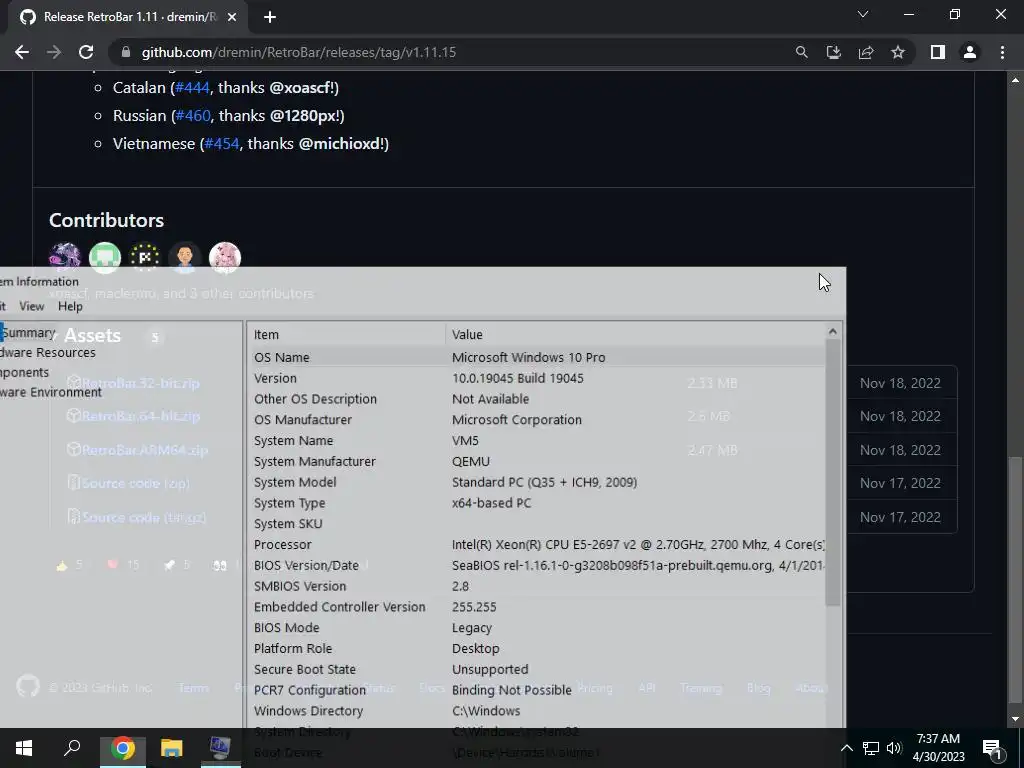This screenshot has width=1024, height=768.
Task: Select the Version row
Action: (537, 378)
